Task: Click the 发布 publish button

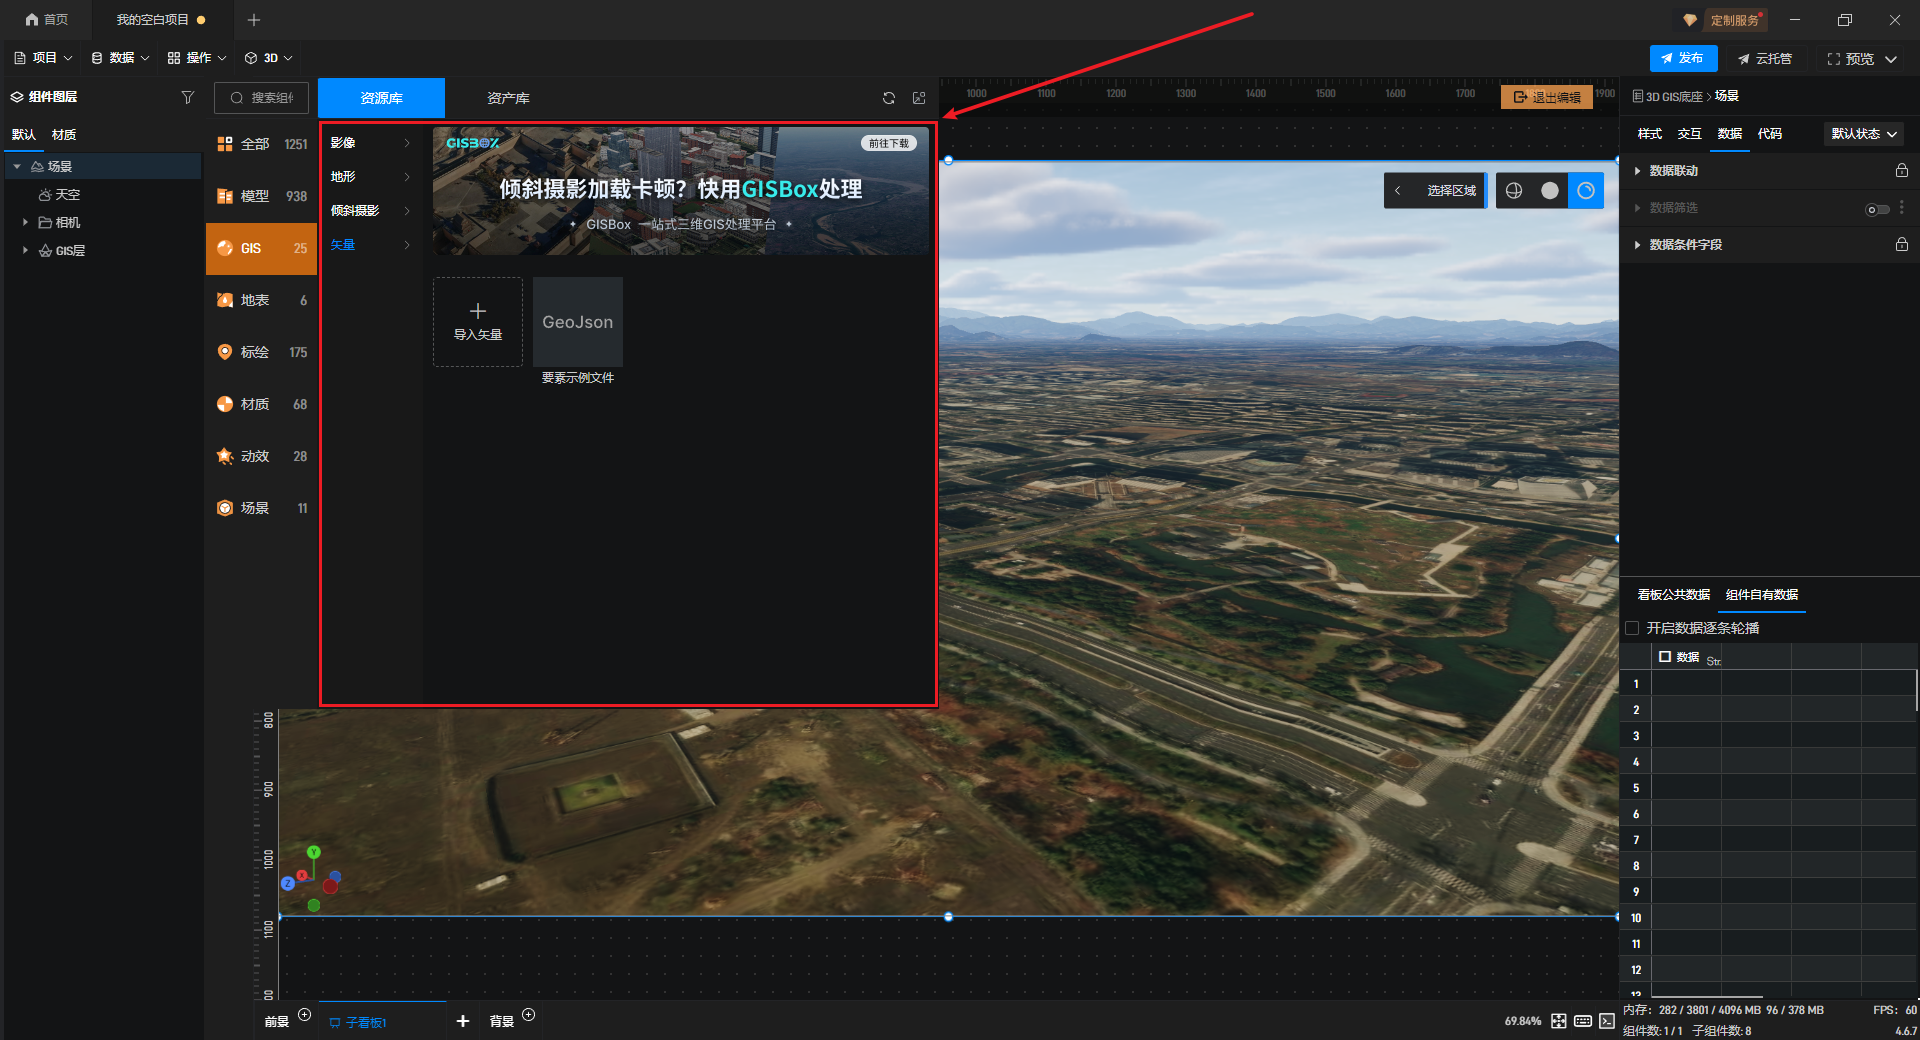Action: coord(1683,59)
